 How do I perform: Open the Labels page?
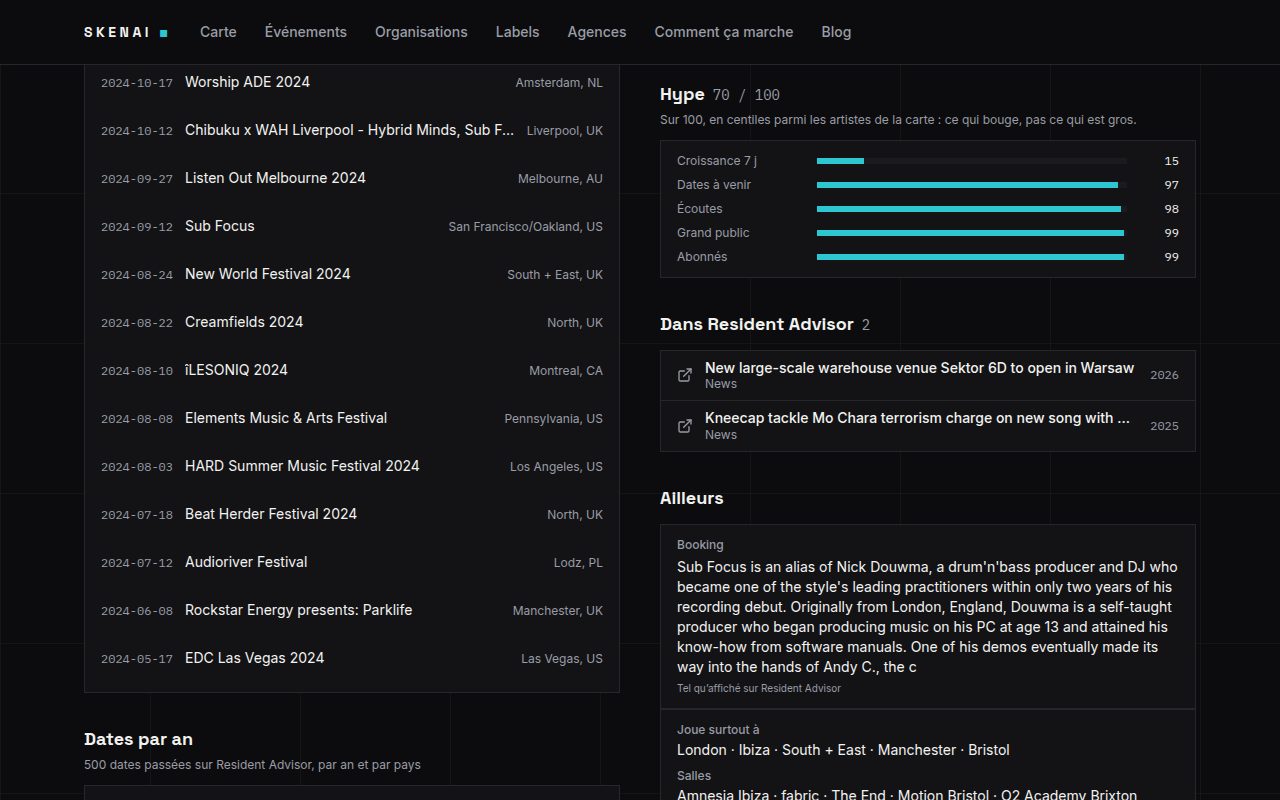517,32
